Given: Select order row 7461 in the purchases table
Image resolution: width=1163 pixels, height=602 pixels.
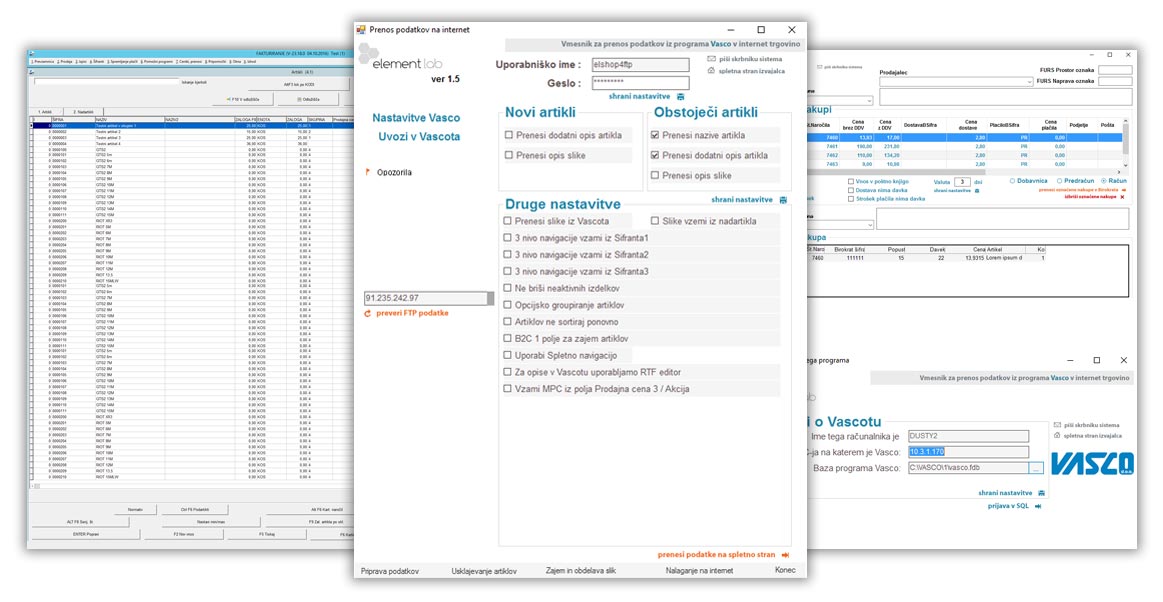Looking at the screenshot, I should click(964, 147).
